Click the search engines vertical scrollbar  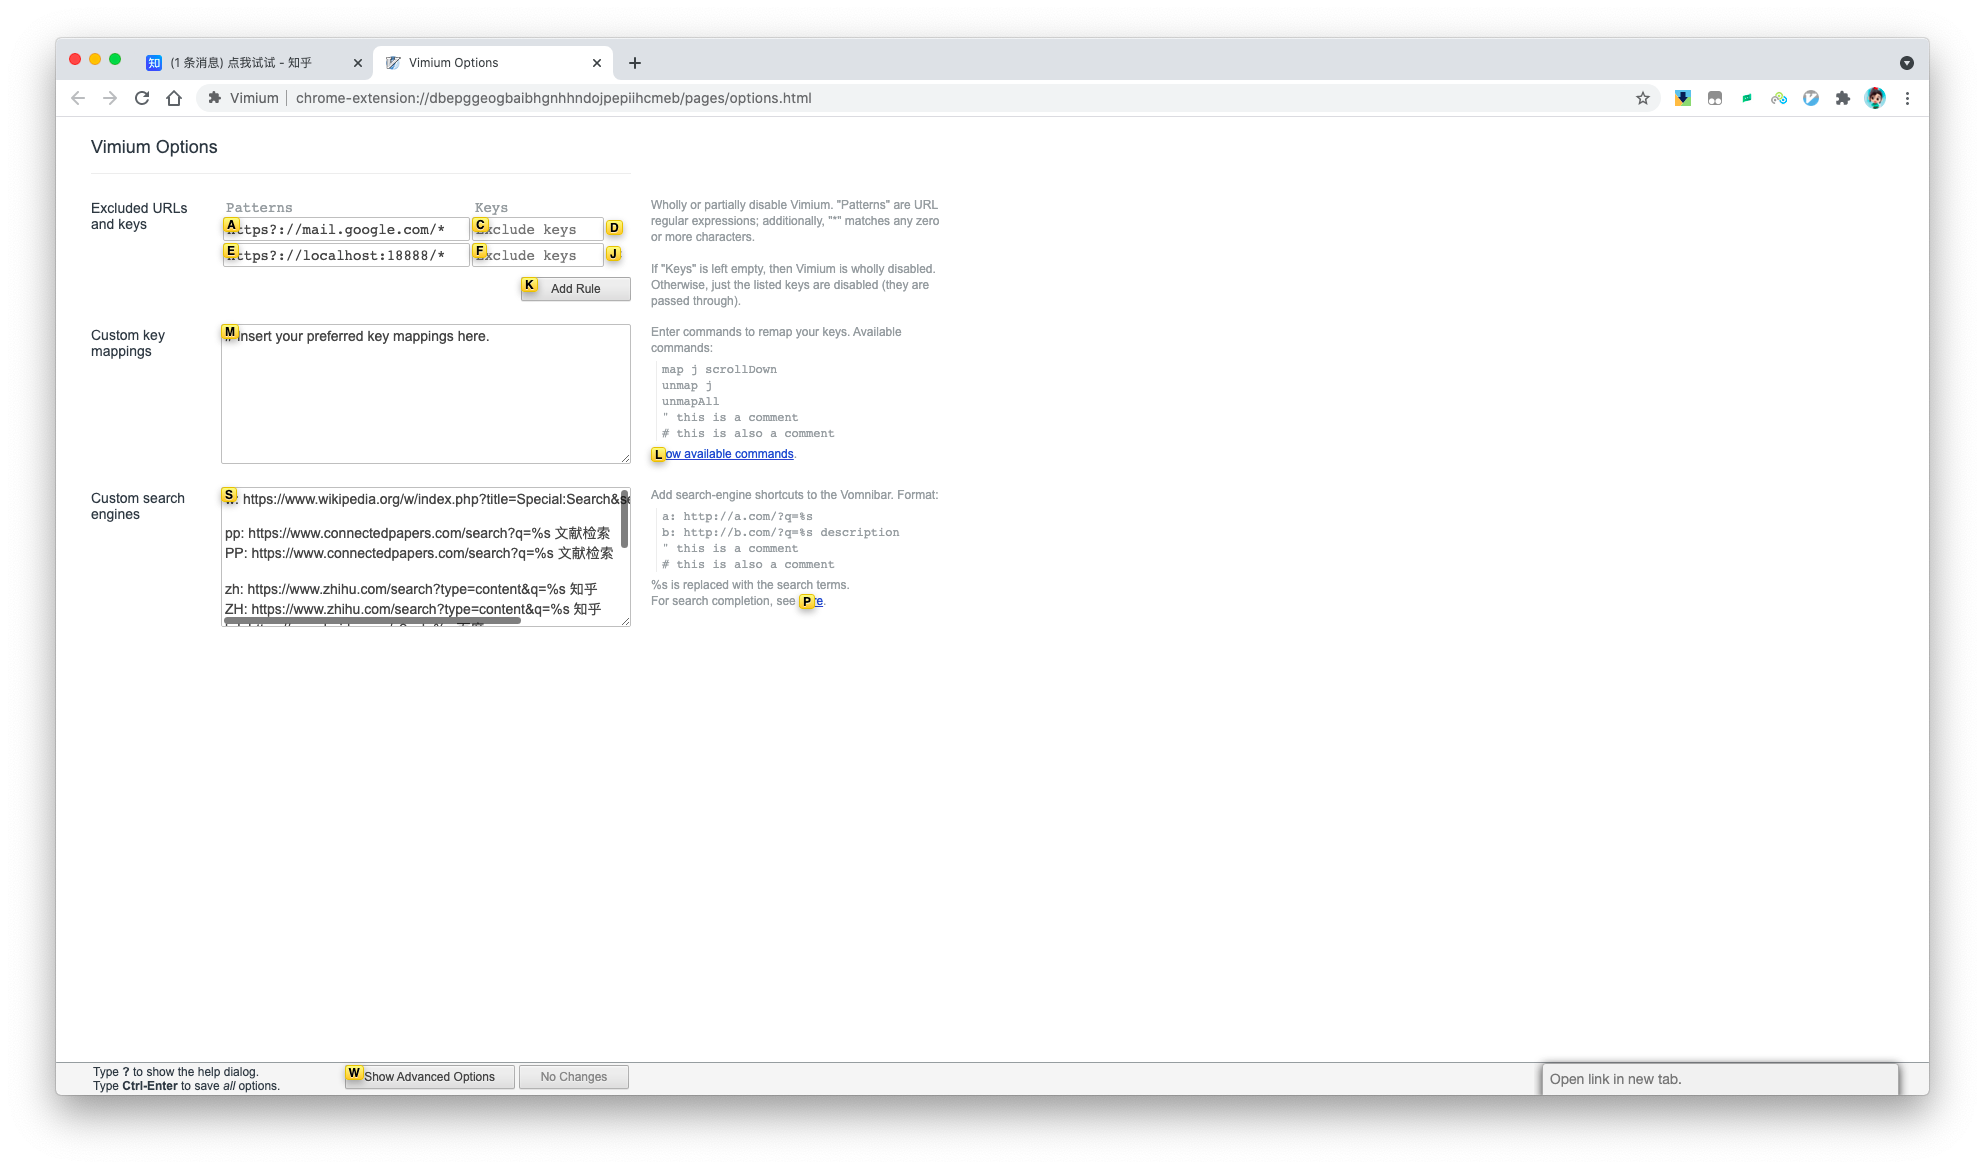[x=624, y=520]
